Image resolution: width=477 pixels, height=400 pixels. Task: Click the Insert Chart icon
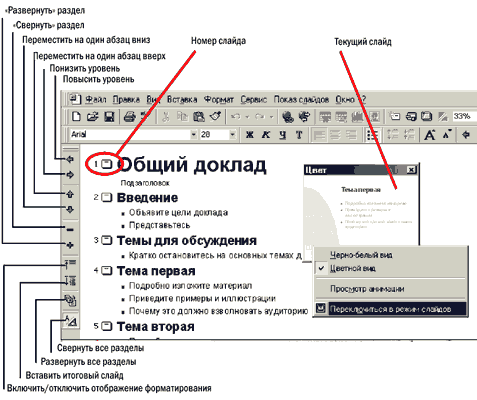358,116
